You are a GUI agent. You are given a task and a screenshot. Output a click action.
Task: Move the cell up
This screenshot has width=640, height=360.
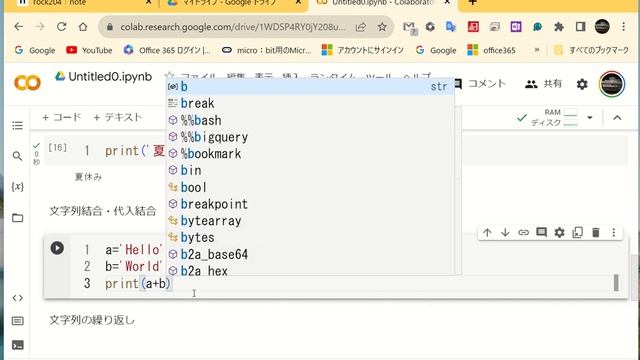click(x=487, y=233)
